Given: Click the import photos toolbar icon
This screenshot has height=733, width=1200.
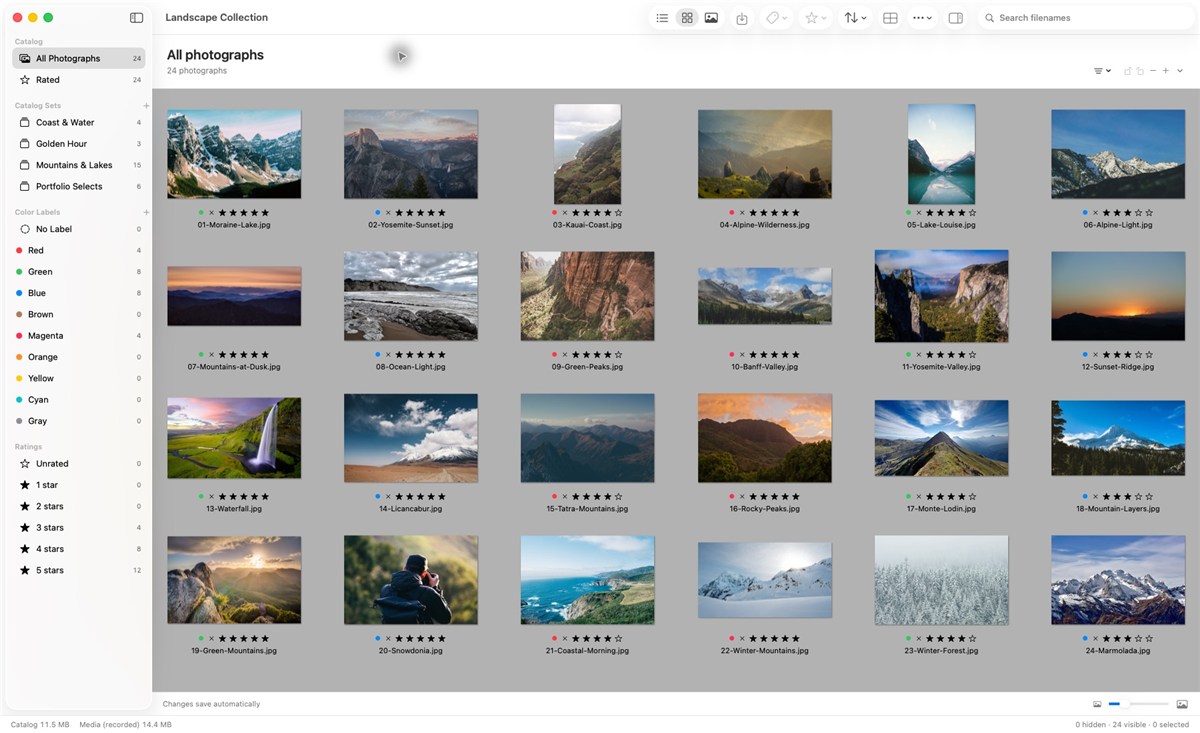Looking at the screenshot, I should [x=742, y=18].
